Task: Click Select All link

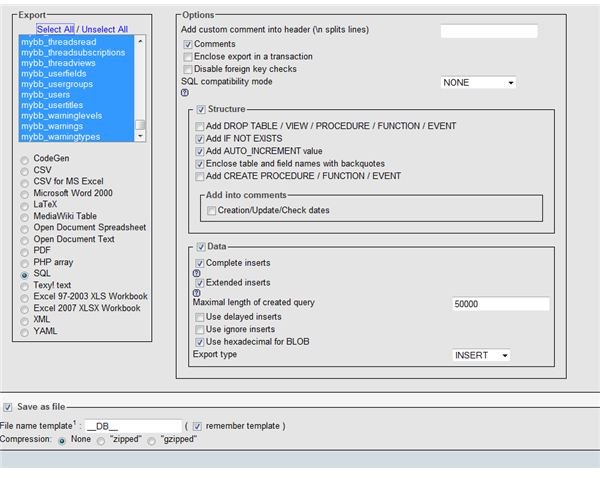Action: pyautogui.click(x=55, y=29)
